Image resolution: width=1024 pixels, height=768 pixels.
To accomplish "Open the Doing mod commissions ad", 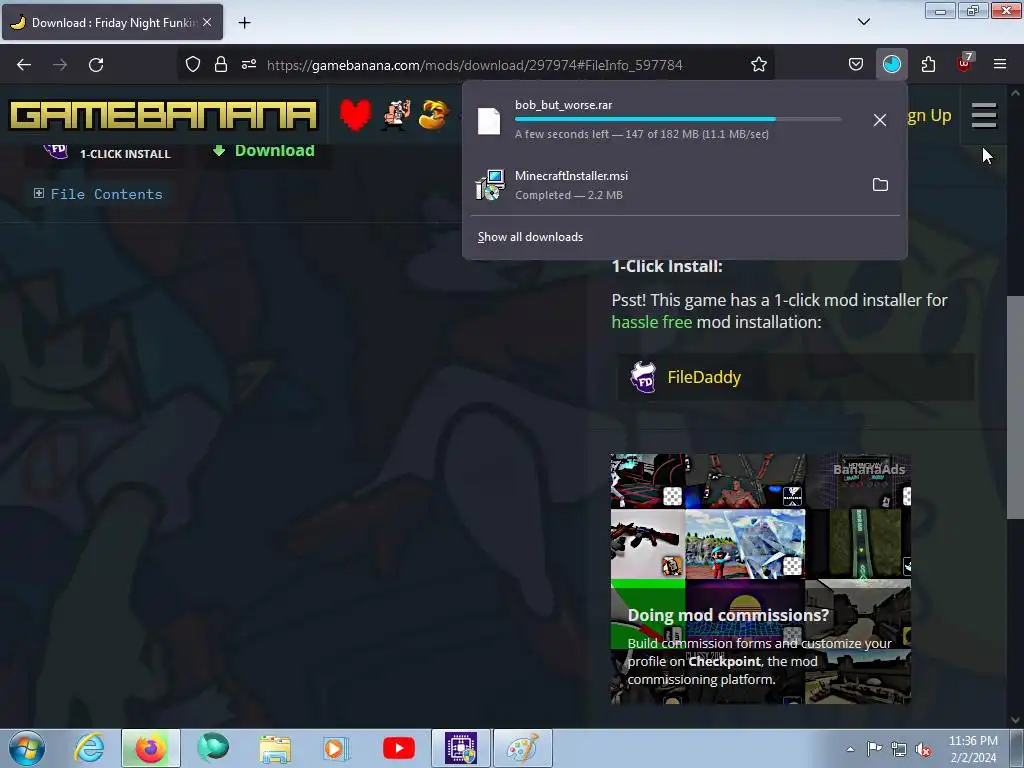I will pos(761,579).
